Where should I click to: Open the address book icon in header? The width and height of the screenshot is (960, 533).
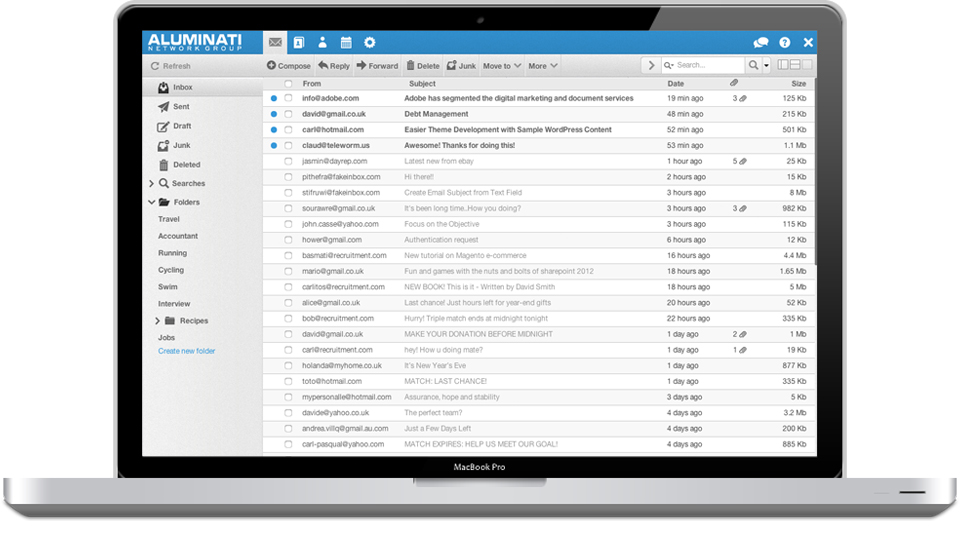click(x=298, y=43)
